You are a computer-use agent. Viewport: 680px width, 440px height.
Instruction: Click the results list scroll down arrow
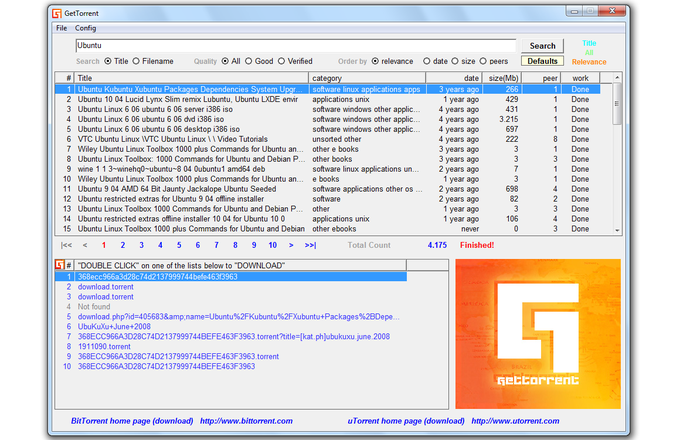(x=617, y=230)
